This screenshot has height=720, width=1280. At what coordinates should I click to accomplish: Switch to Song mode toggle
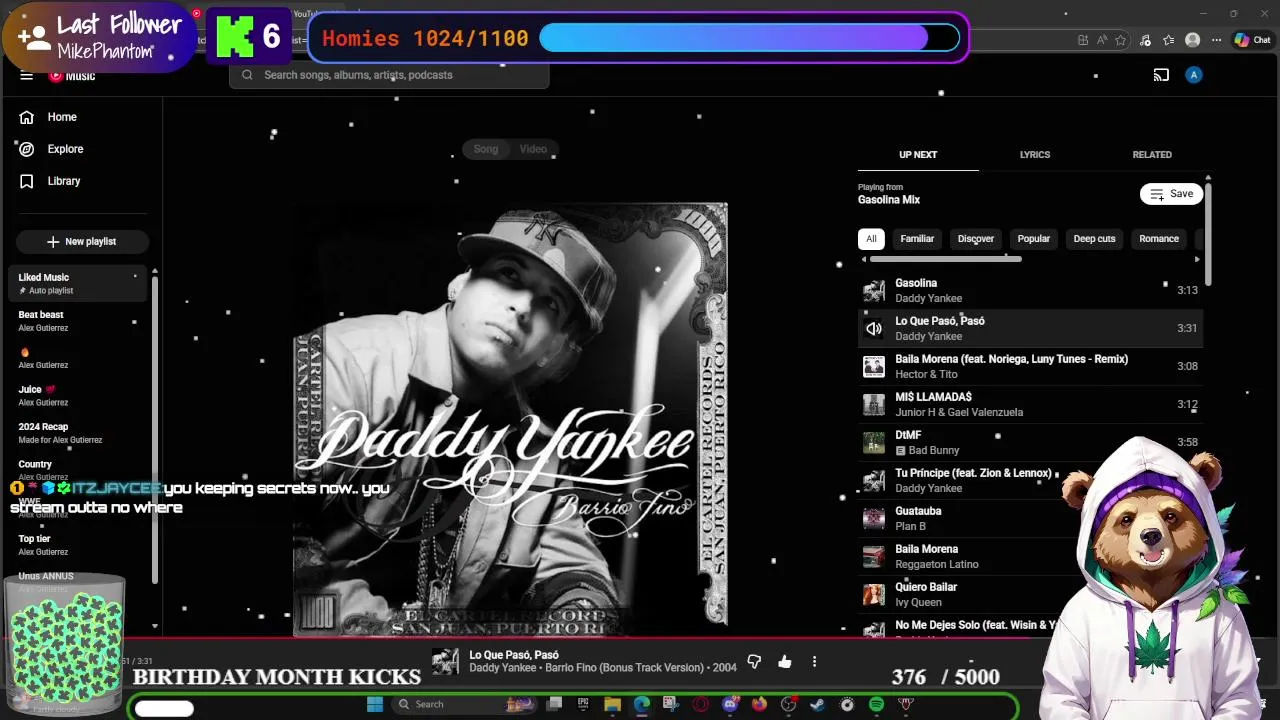coord(486,149)
